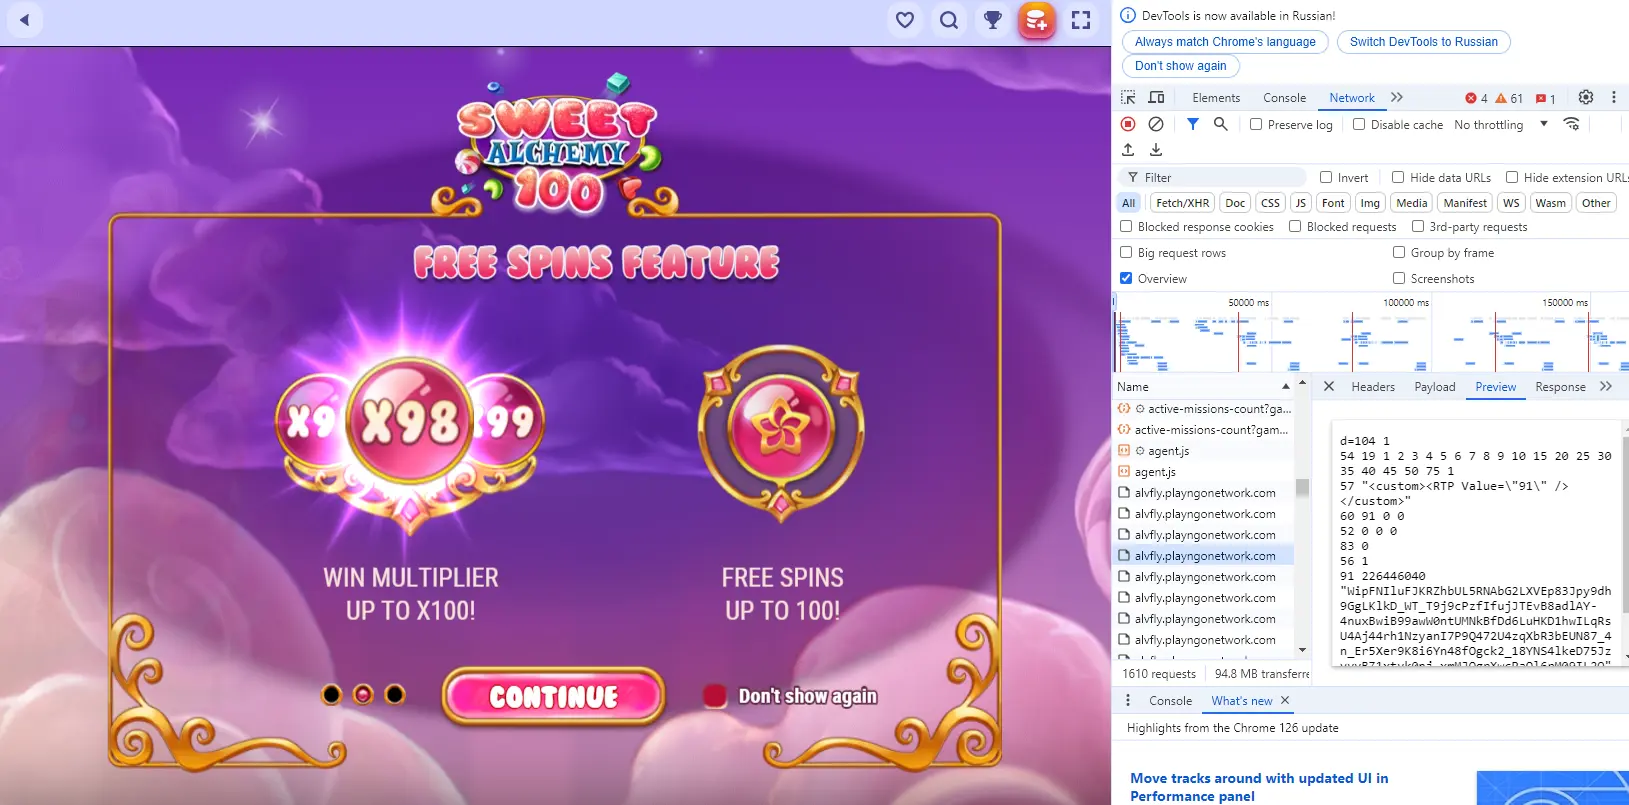This screenshot has width=1629, height=805.
Task: Close the What's new drawer tab
Action: (1285, 700)
